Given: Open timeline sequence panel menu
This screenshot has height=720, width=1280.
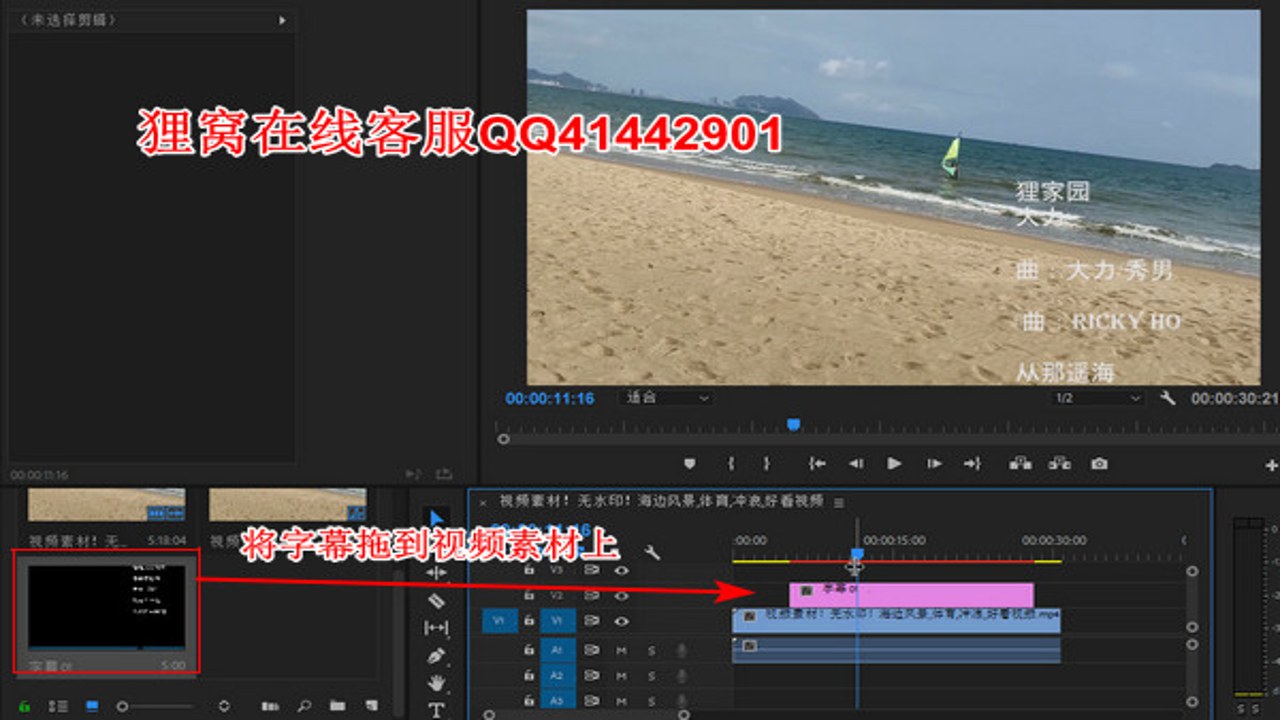Looking at the screenshot, I should click(x=838, y=502).
